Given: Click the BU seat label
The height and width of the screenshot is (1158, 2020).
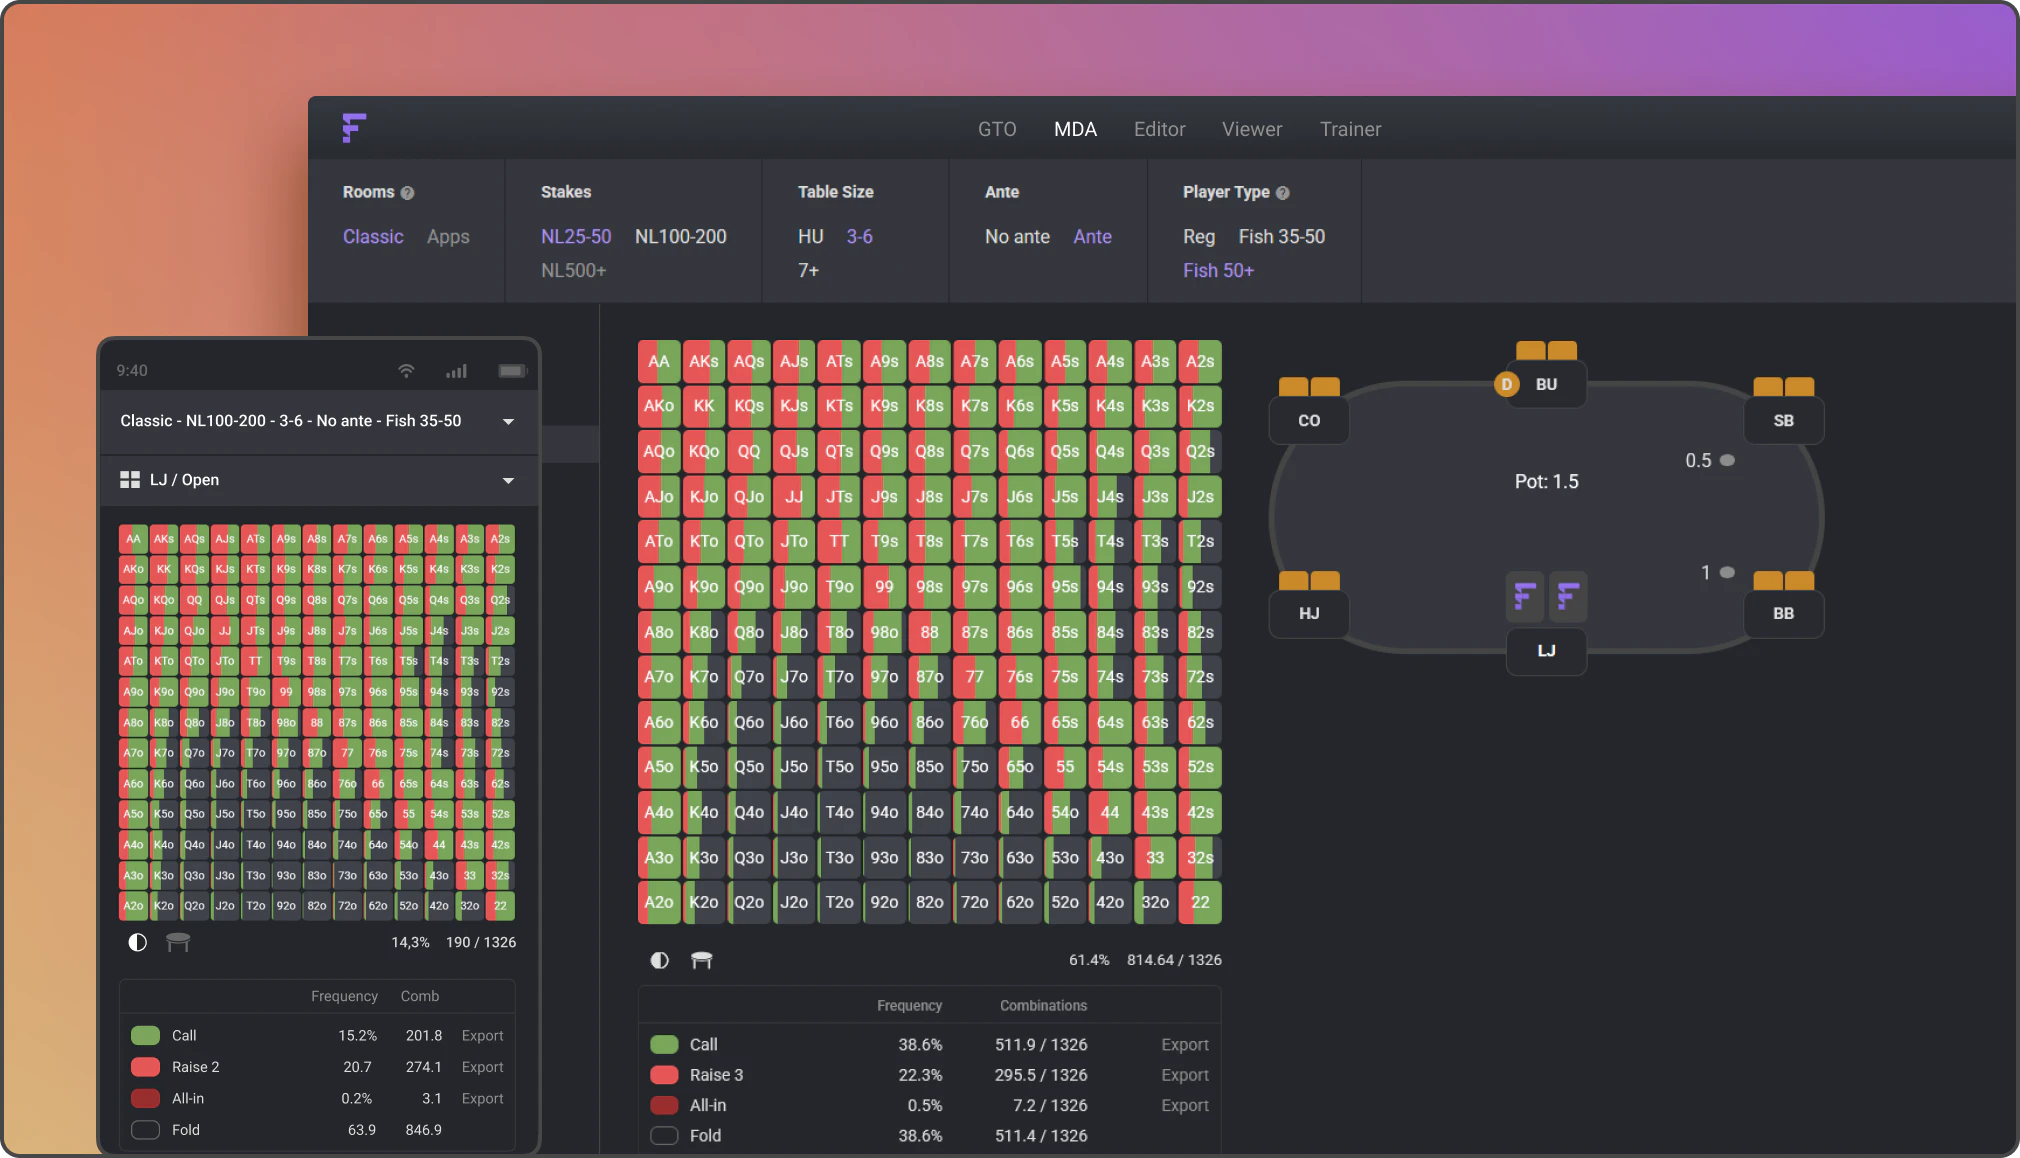Looking at the screenshot, I should point(1546,384).
